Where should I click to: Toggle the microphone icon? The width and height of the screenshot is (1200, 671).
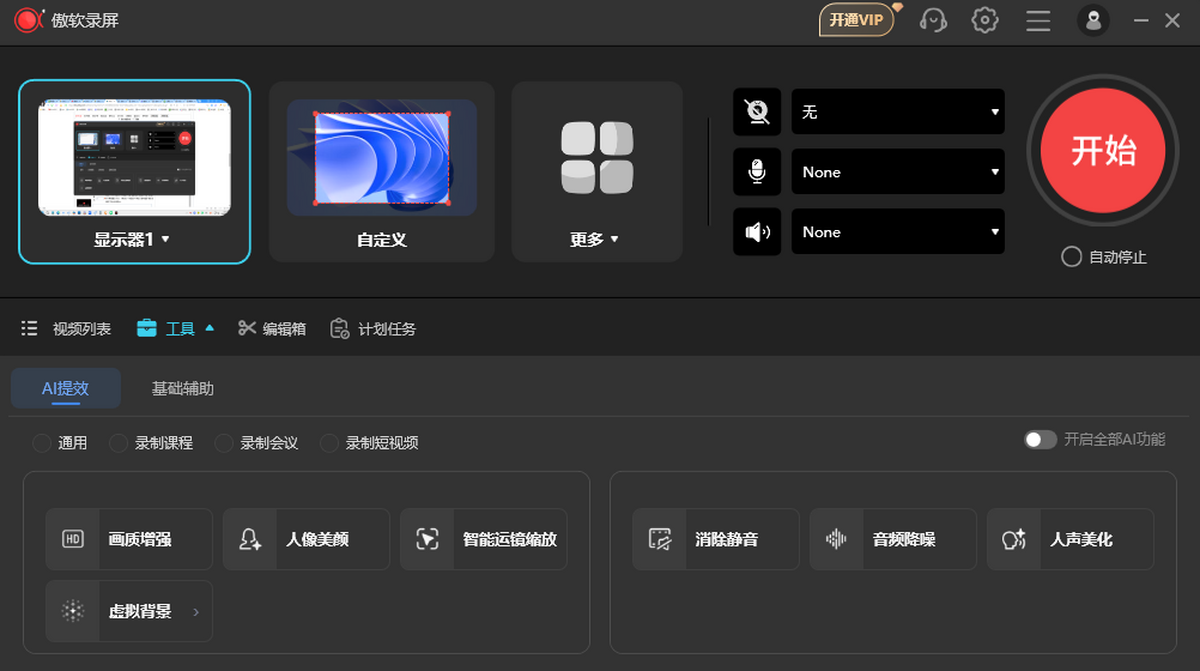point(757,172)
